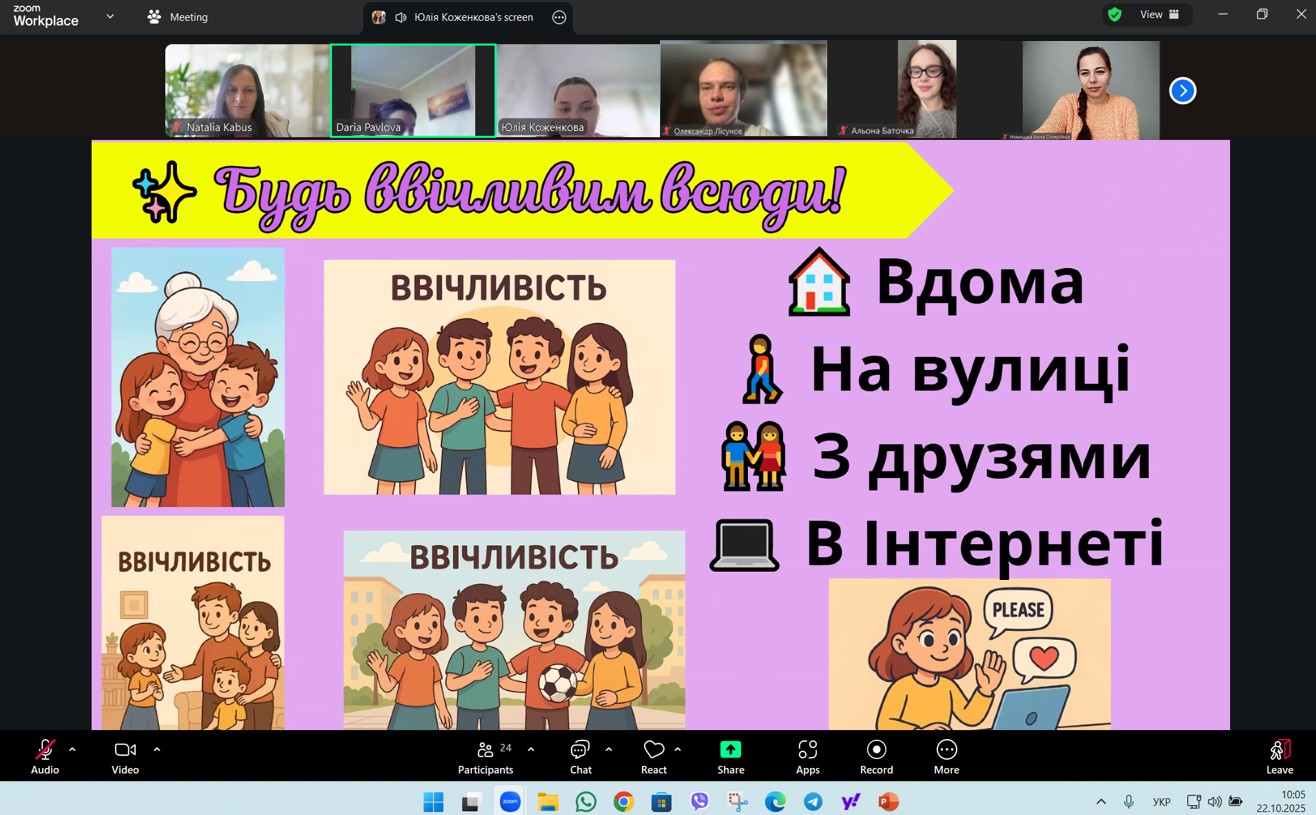Open Google Chrome from the taskbar
Screen dimensions: 1316x815
click(x=623, y=802)
